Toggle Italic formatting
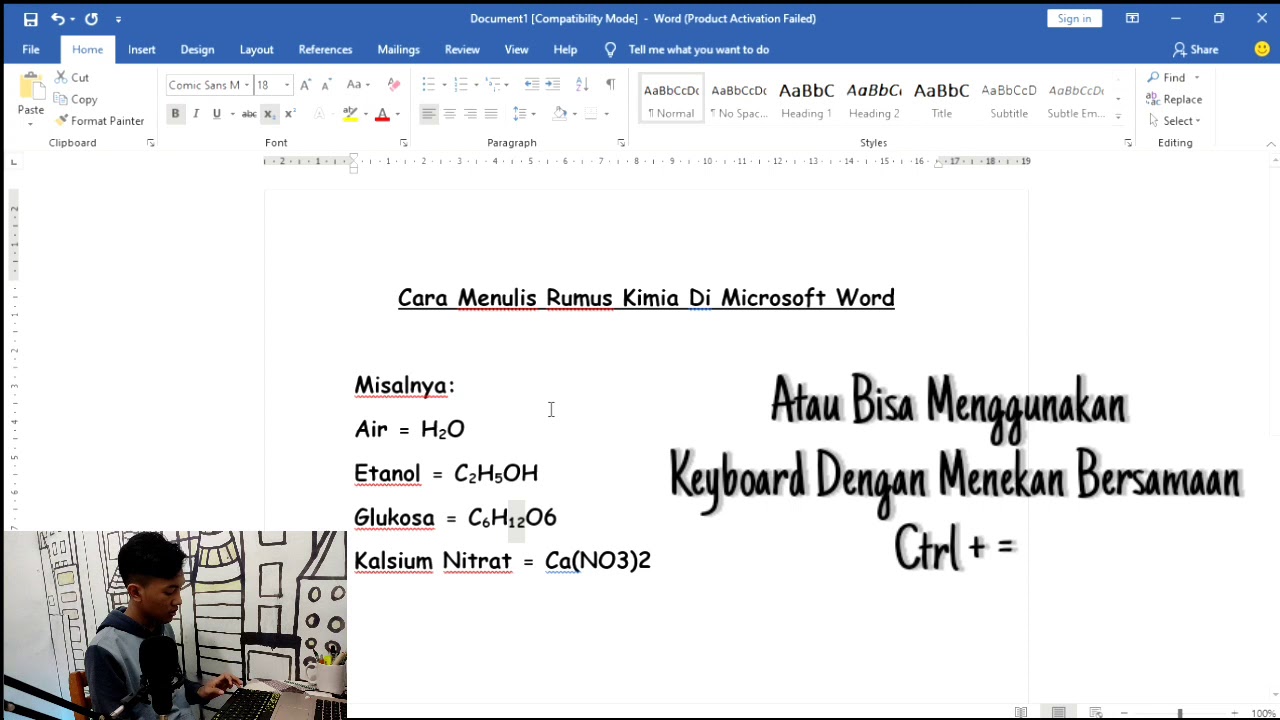The width and height of the screenshot is (1280, 720). (196, 114)
